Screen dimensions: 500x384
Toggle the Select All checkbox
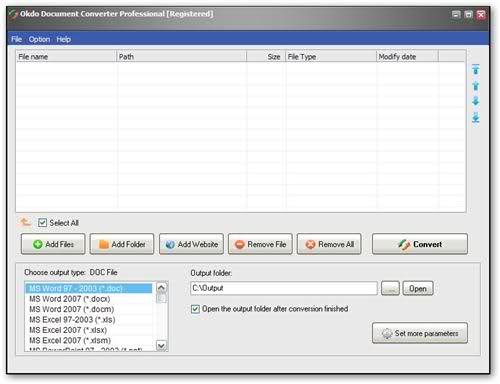click(x=42, y=222)
